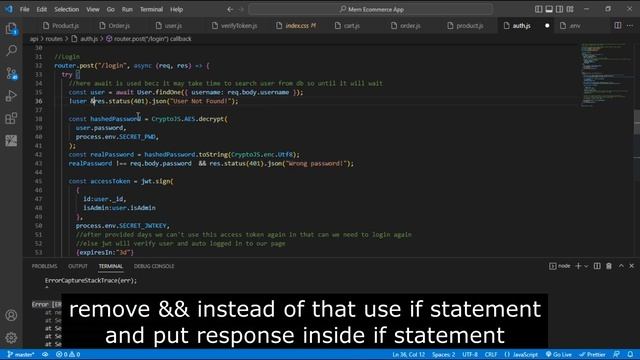Screen dimensions: 640x360
Task: Create a new terminal with plus icon
Action: (578, 266)
